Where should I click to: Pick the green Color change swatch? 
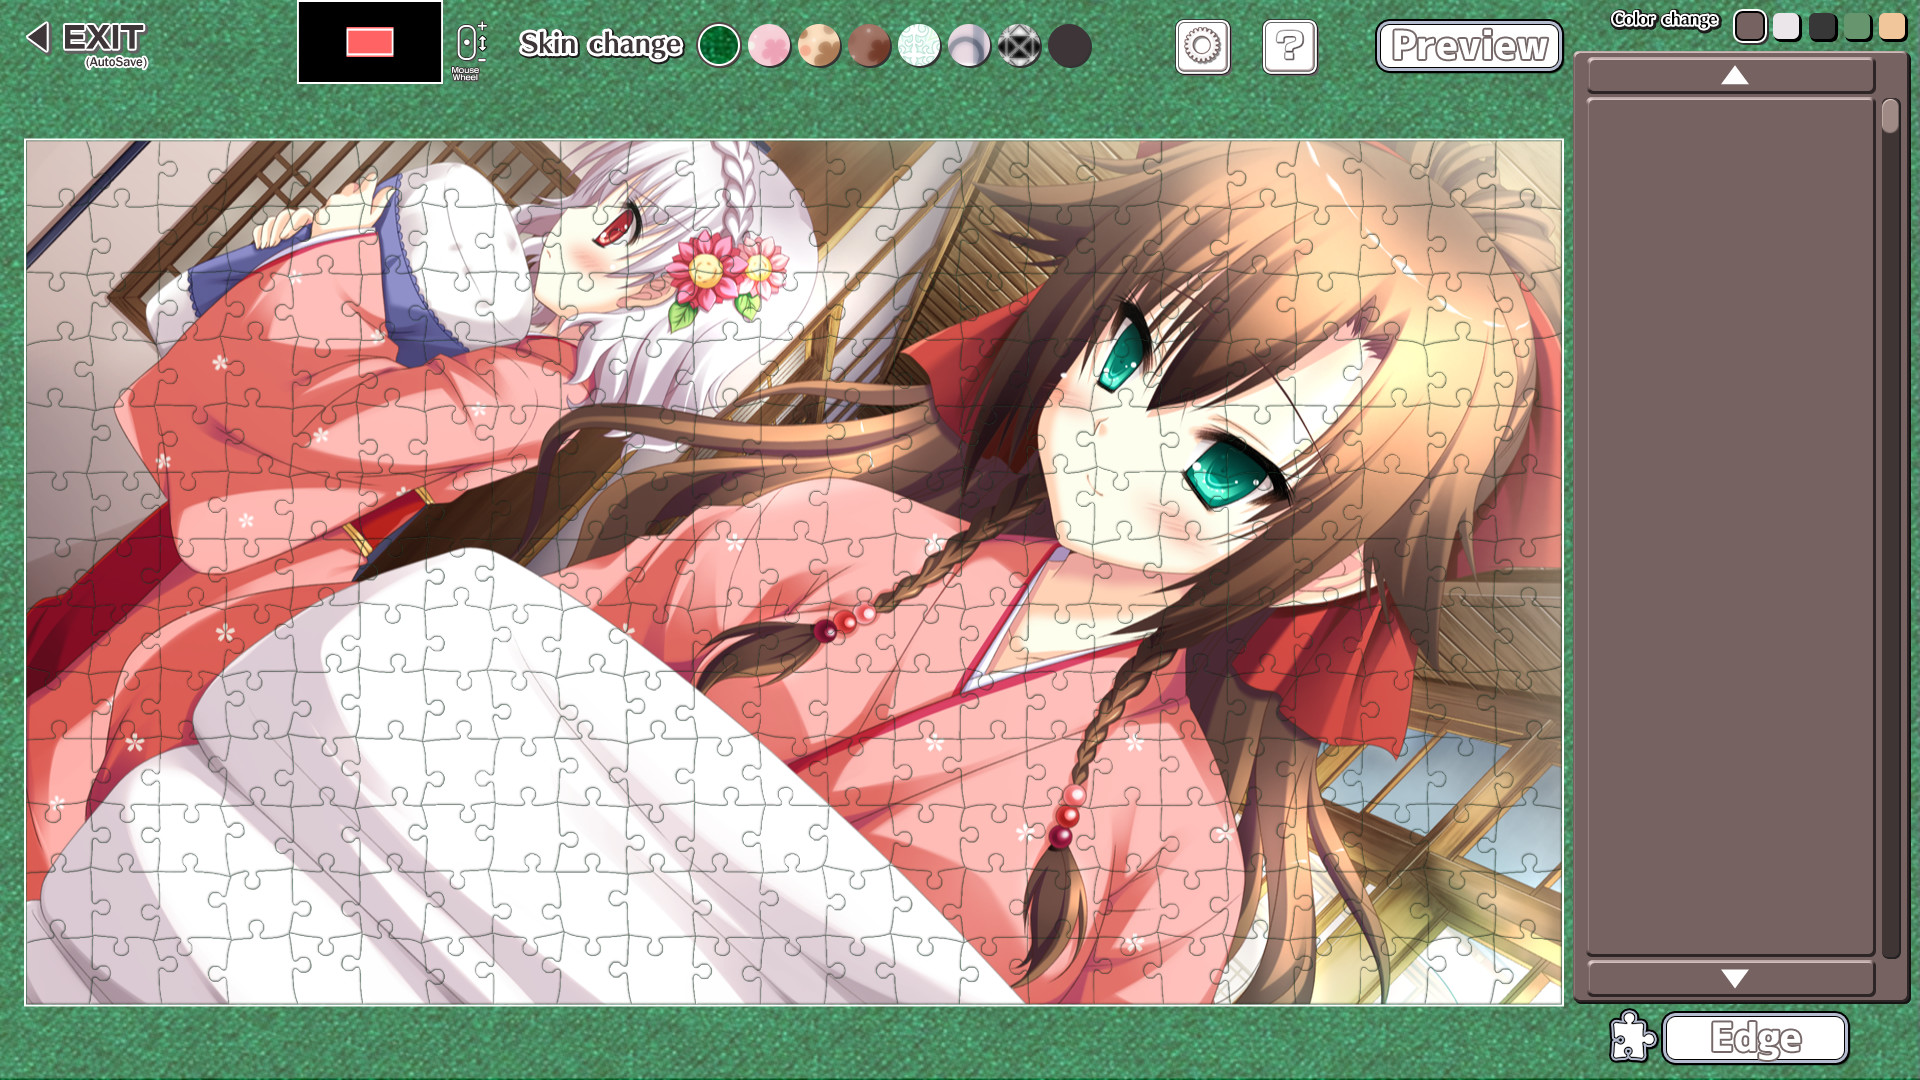(x=1856, y=27)
